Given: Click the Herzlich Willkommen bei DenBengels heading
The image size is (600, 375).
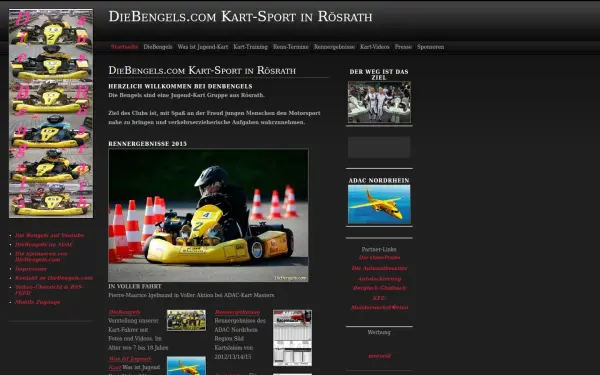Looking at the screenshot, I should 180,86.
